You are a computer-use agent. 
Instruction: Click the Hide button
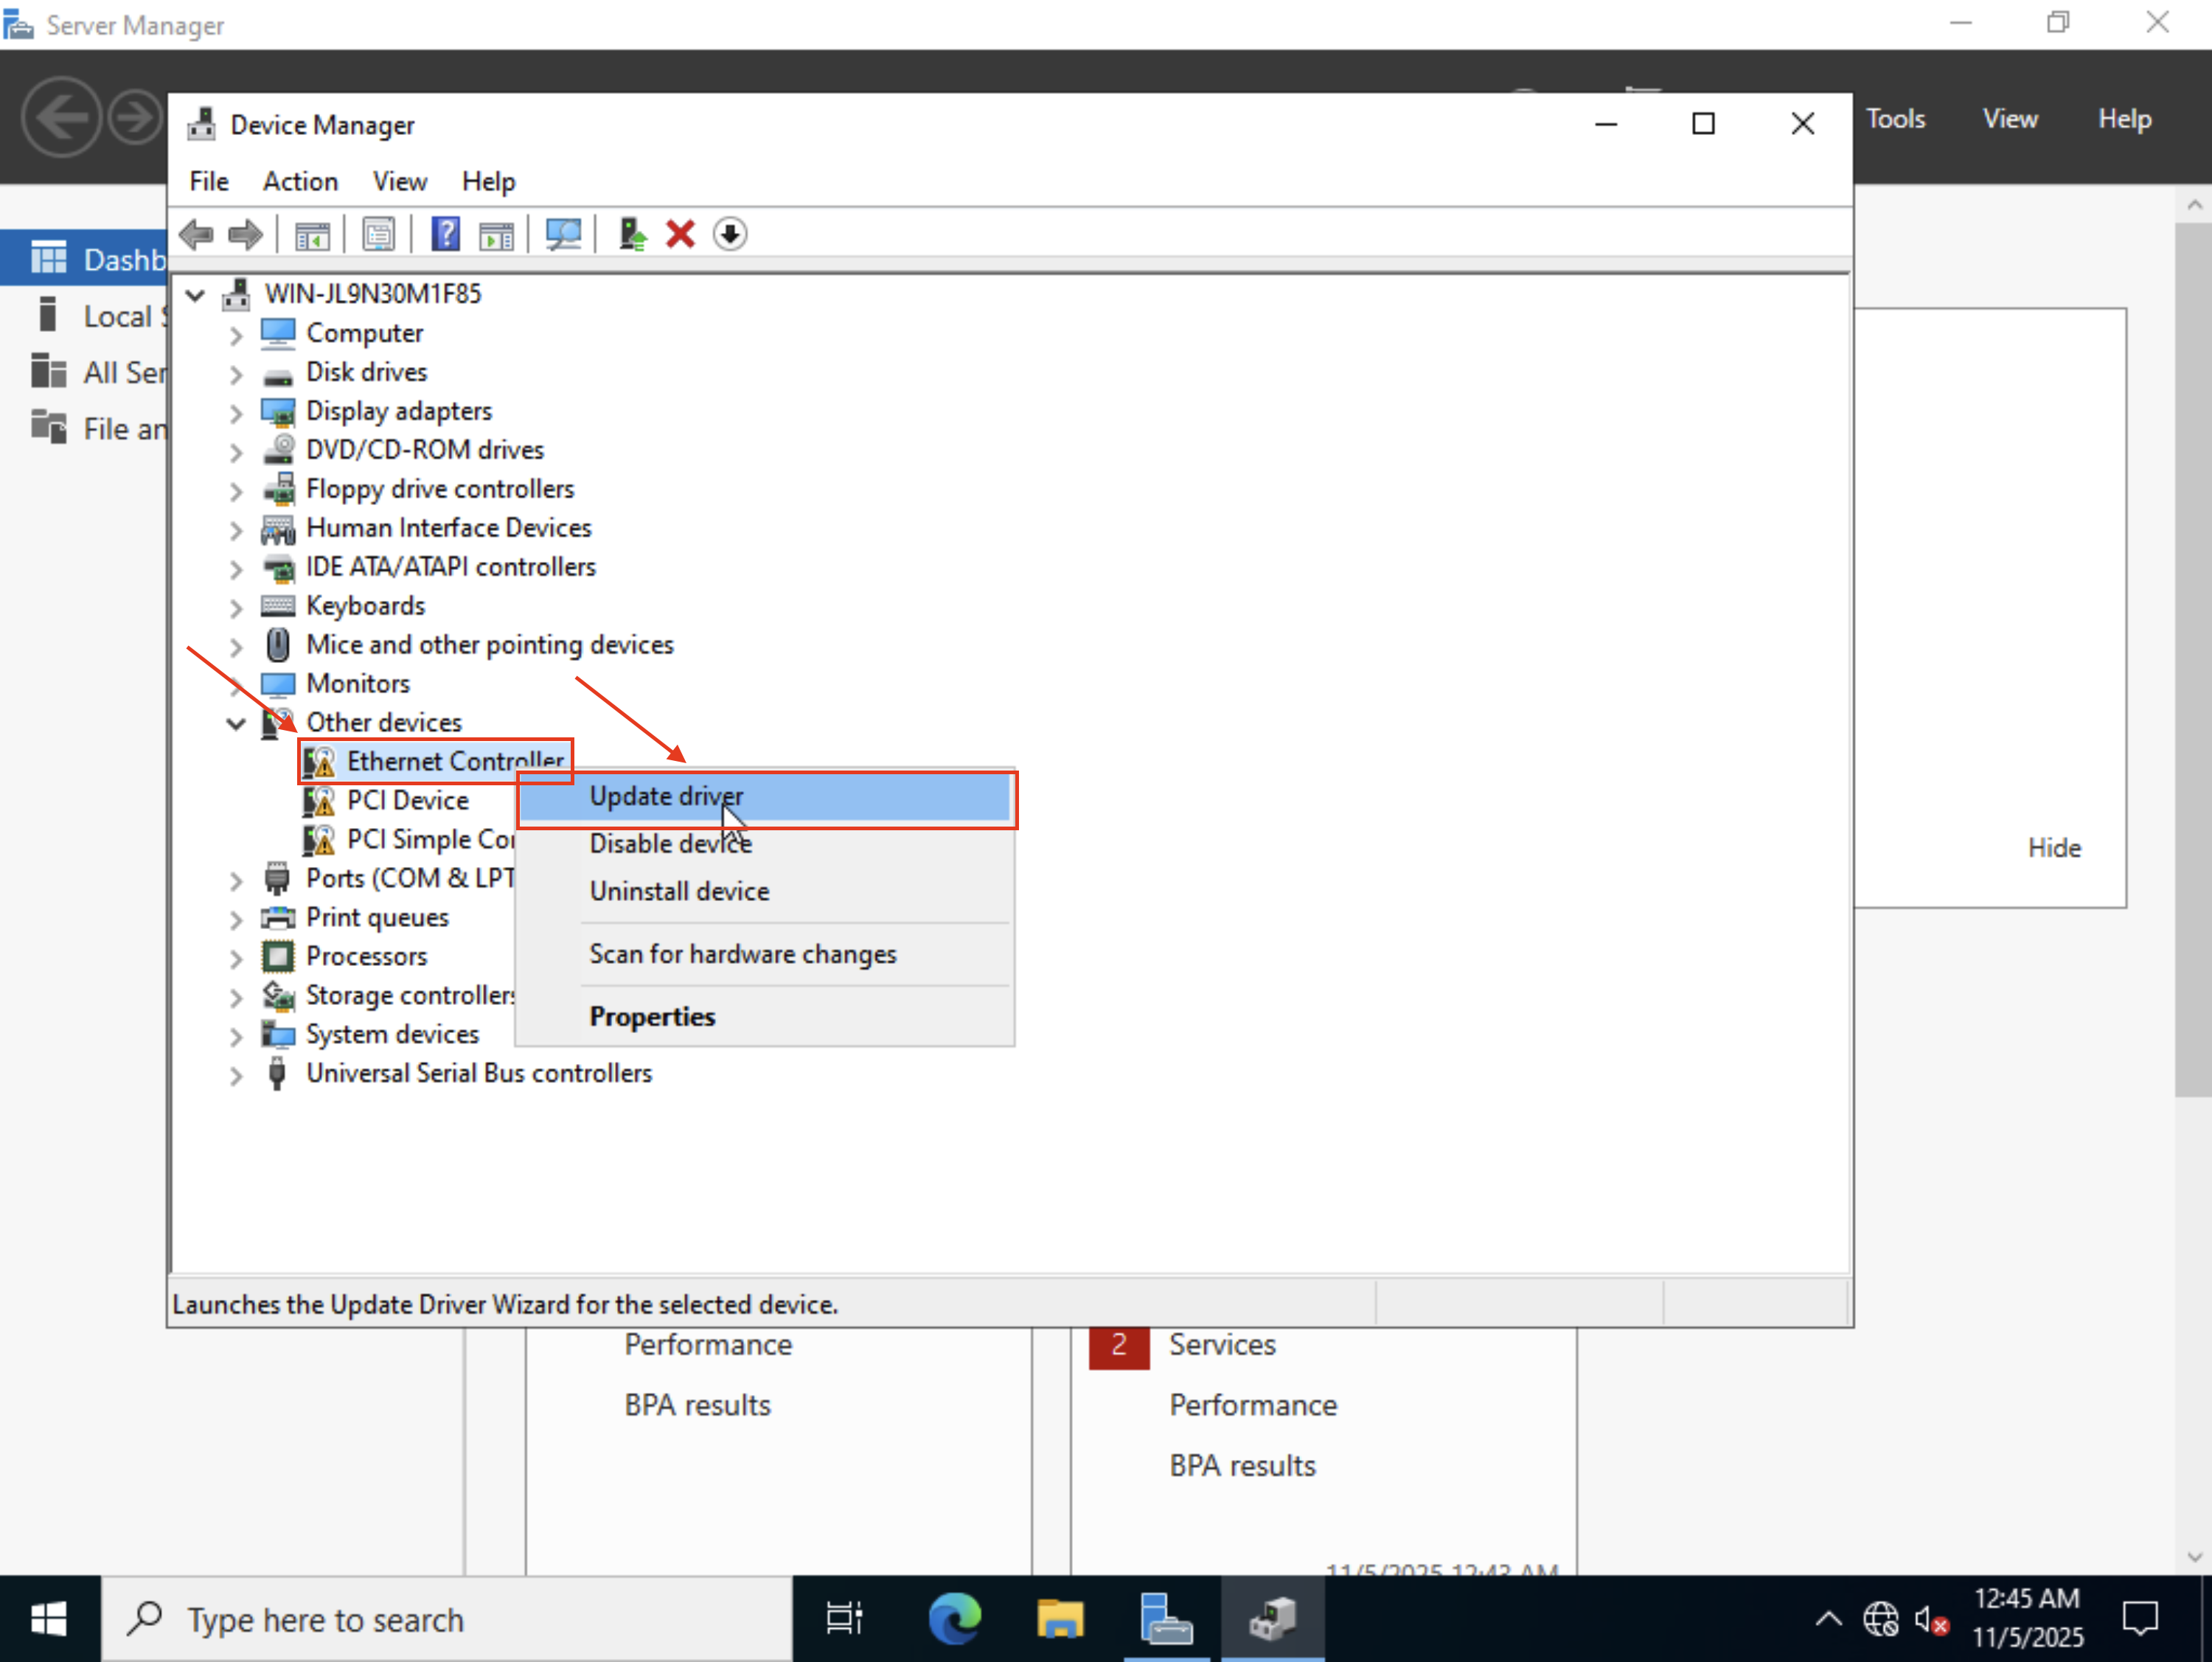2054,847
